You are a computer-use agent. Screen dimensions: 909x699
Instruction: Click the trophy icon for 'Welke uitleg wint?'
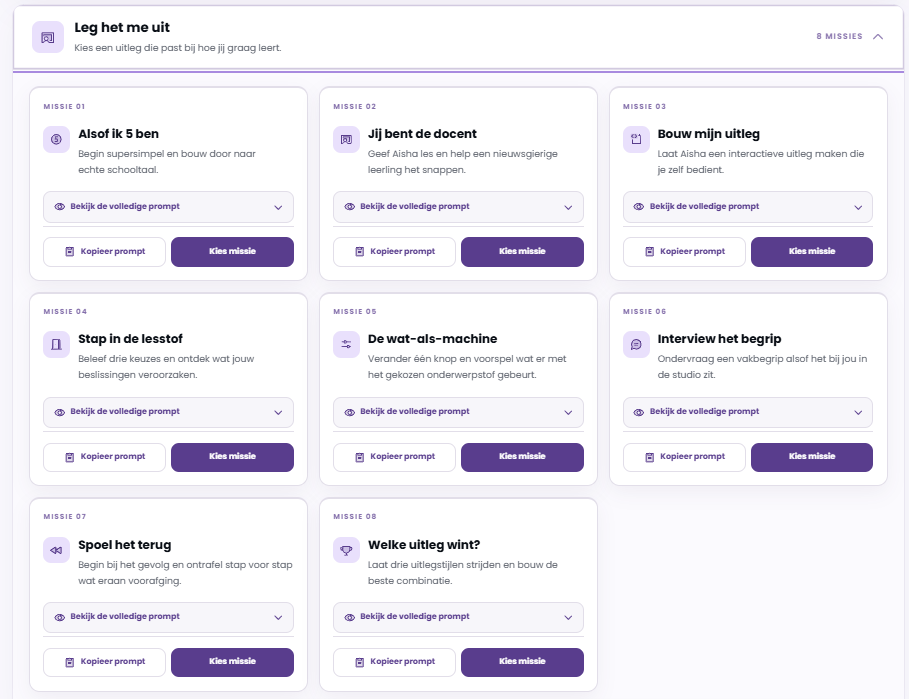coord(346,551)
